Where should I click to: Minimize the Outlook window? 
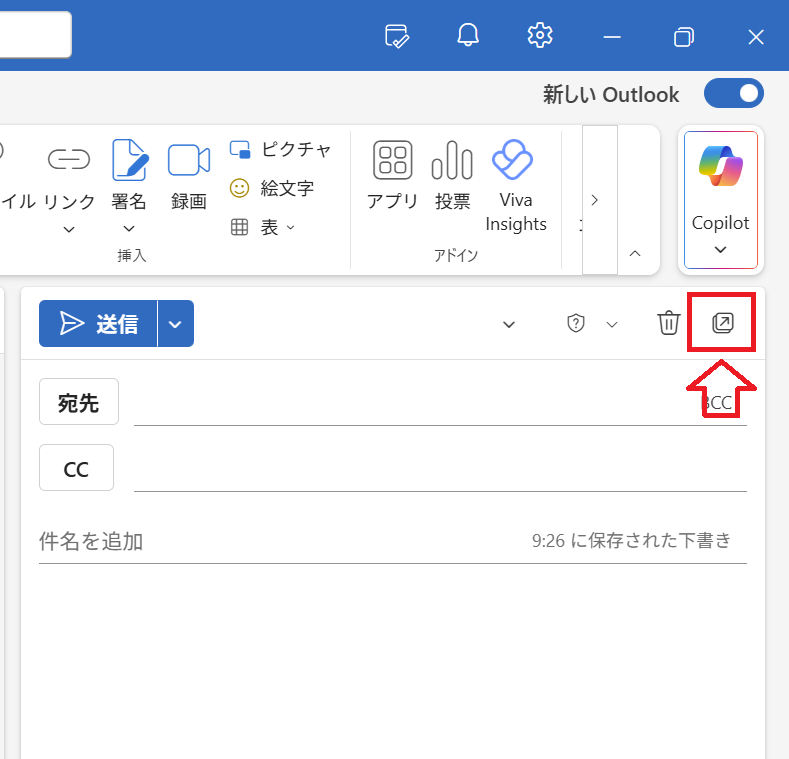612,37
